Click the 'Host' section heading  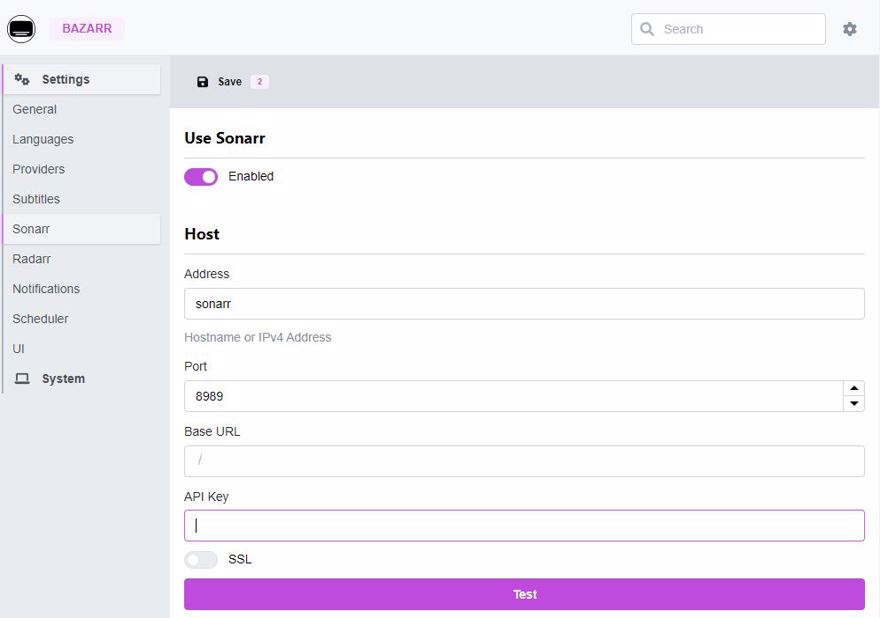click(202, 234)
